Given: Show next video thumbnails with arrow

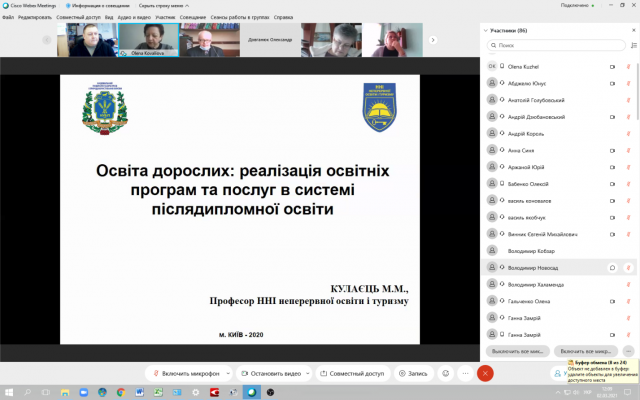Looking at the screenshot, I should pyautogui.click(x=433, y=40).
